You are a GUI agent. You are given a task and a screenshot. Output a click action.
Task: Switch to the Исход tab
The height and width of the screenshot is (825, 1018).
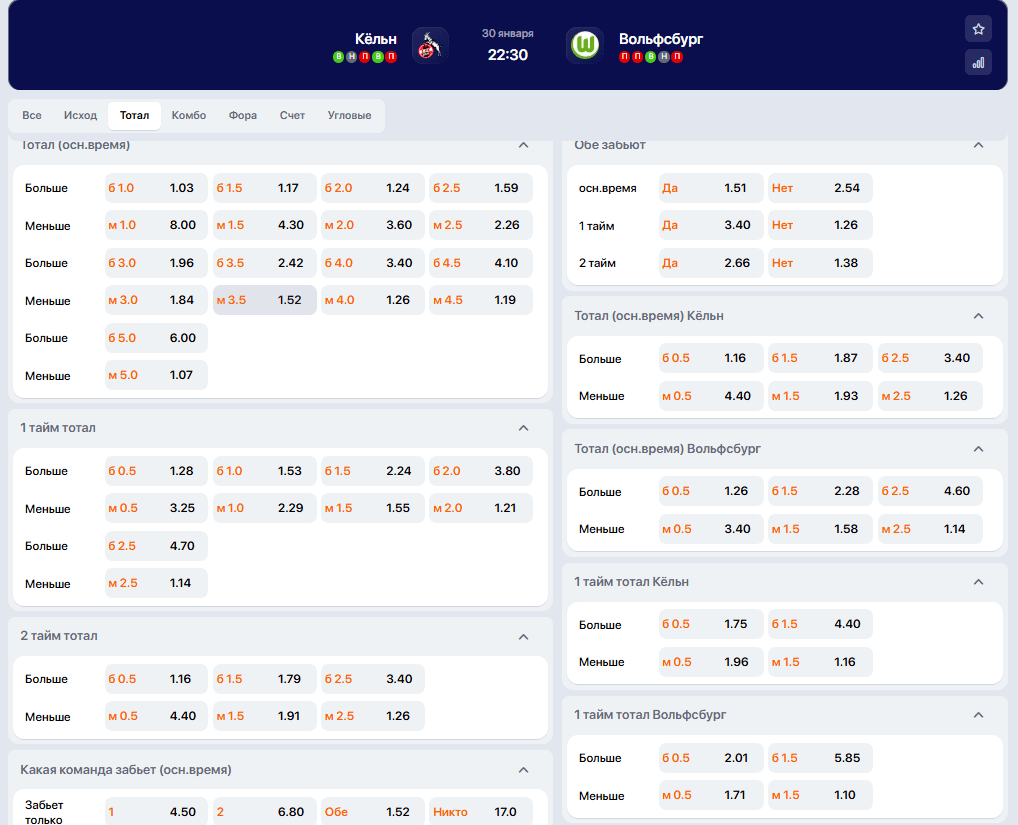(80, 116)
